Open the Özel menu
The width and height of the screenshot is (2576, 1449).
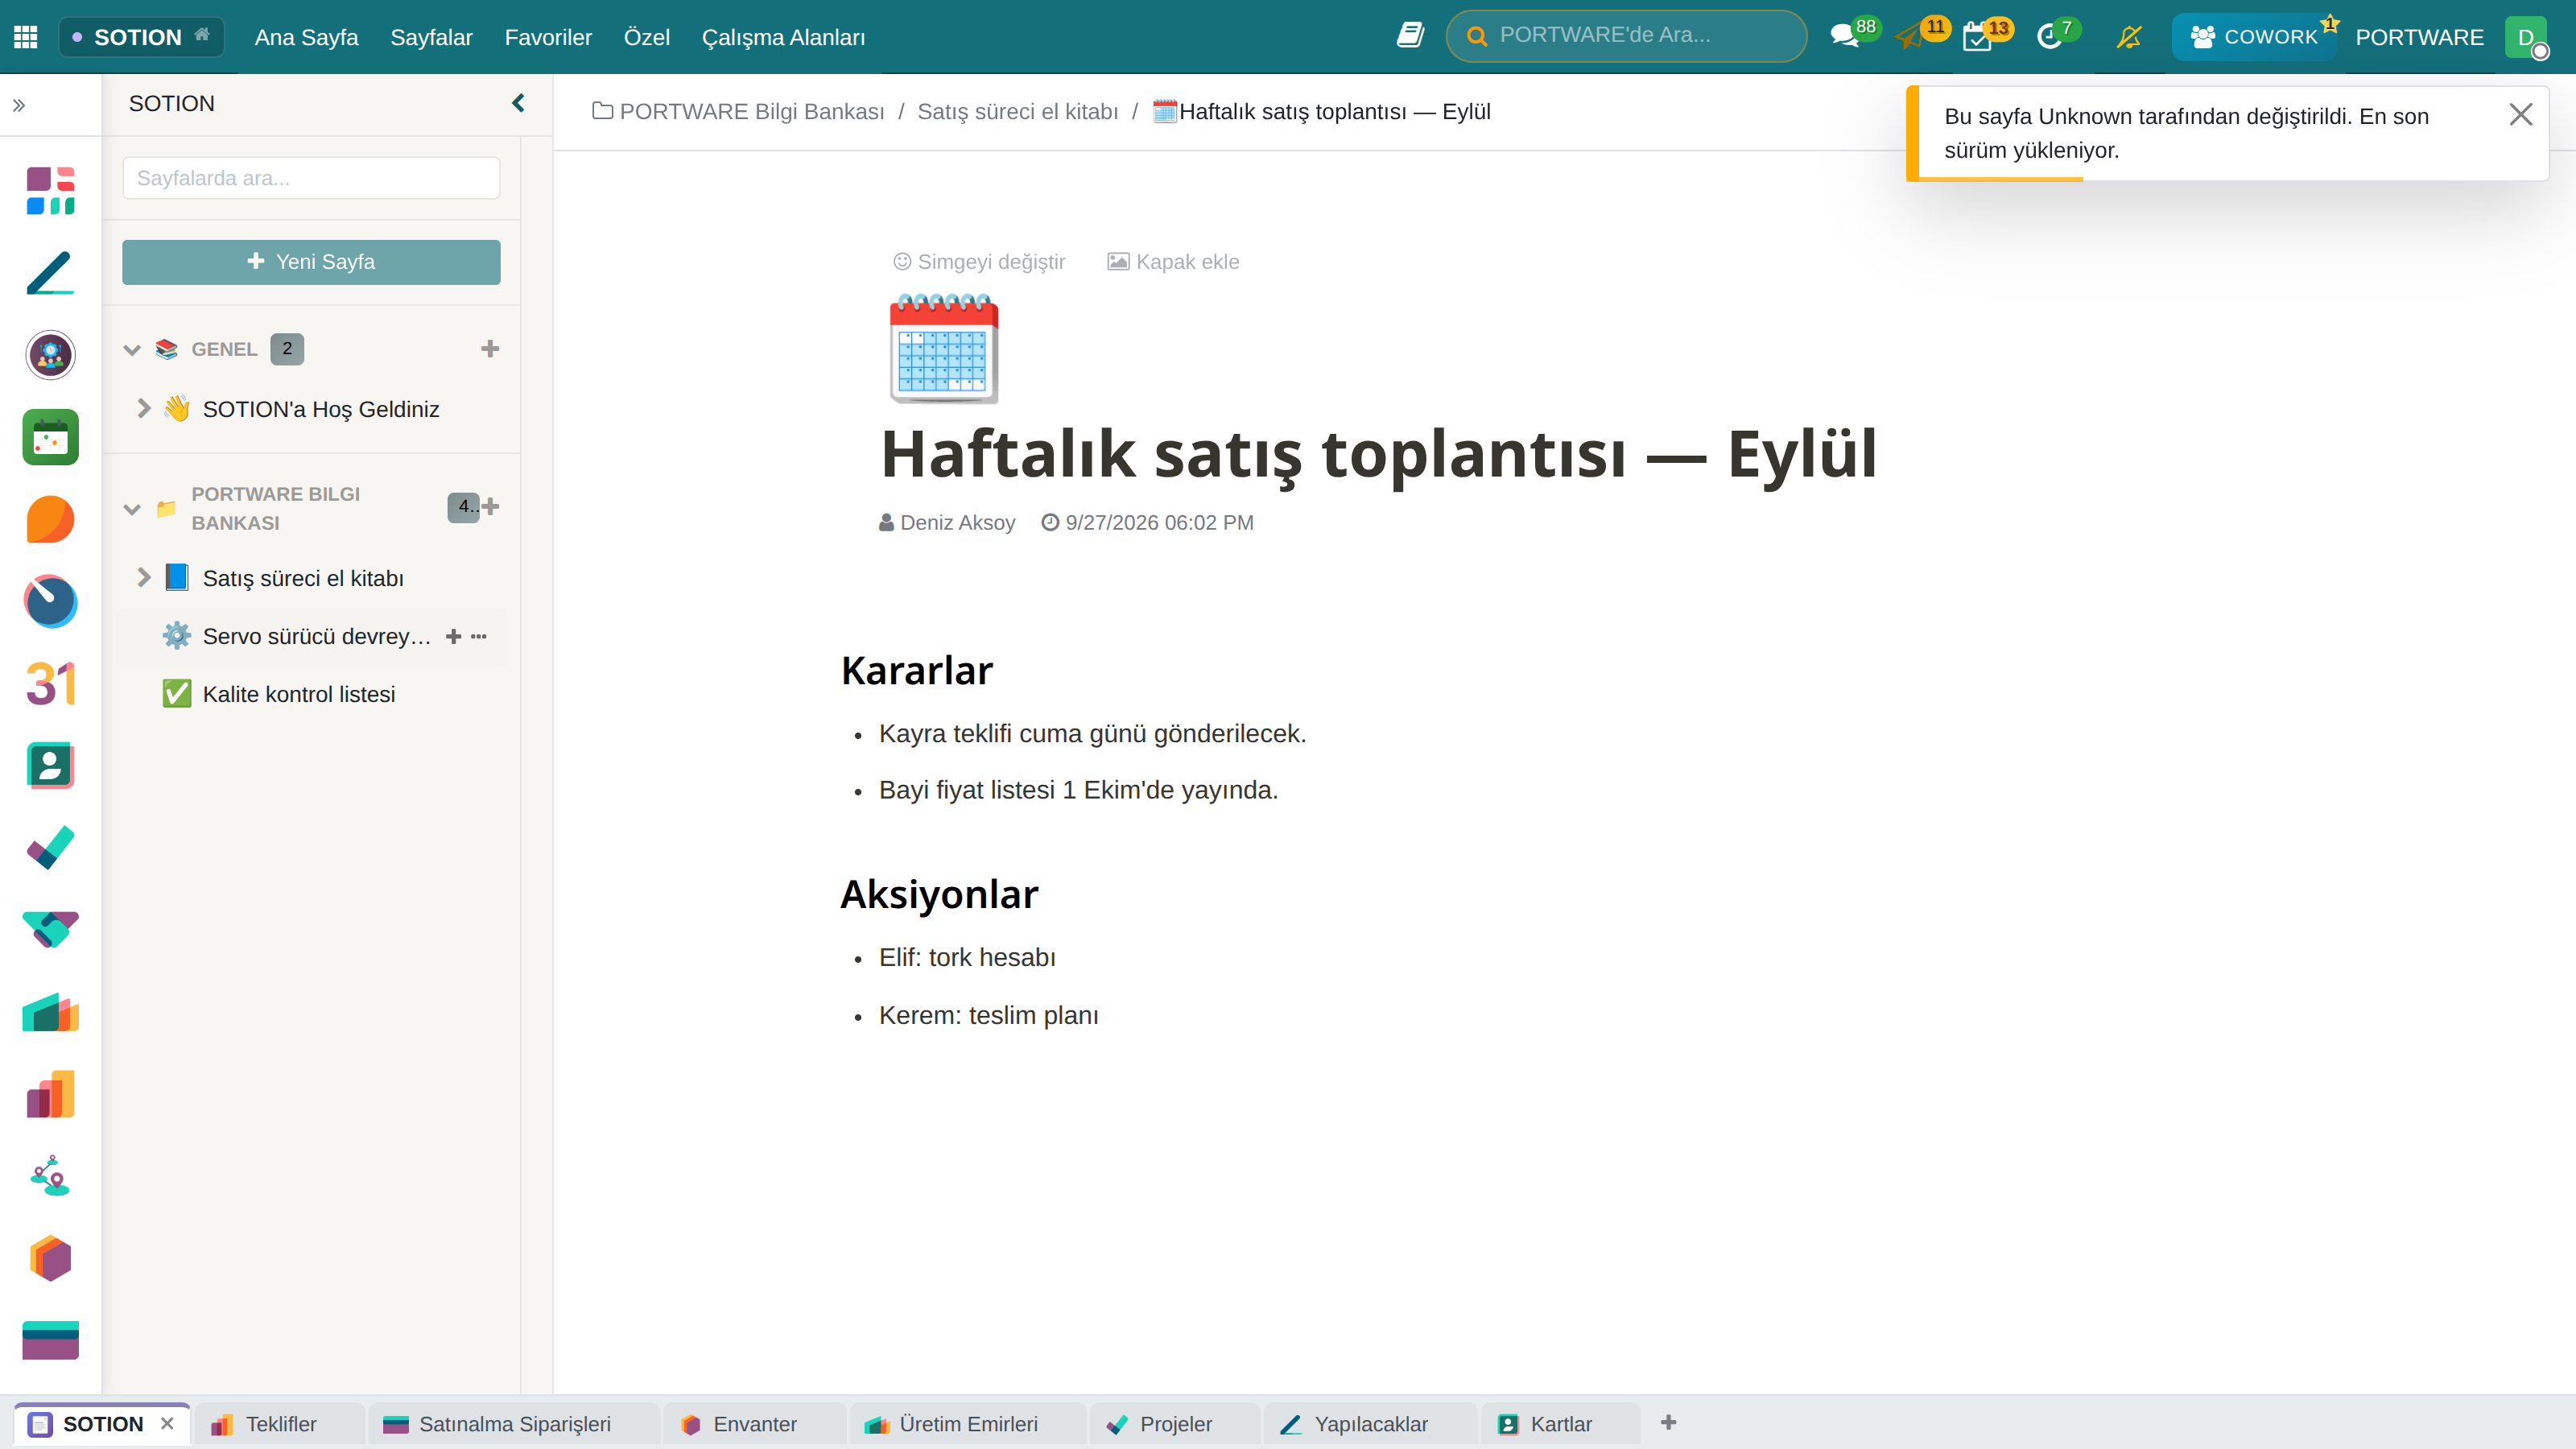646,37
